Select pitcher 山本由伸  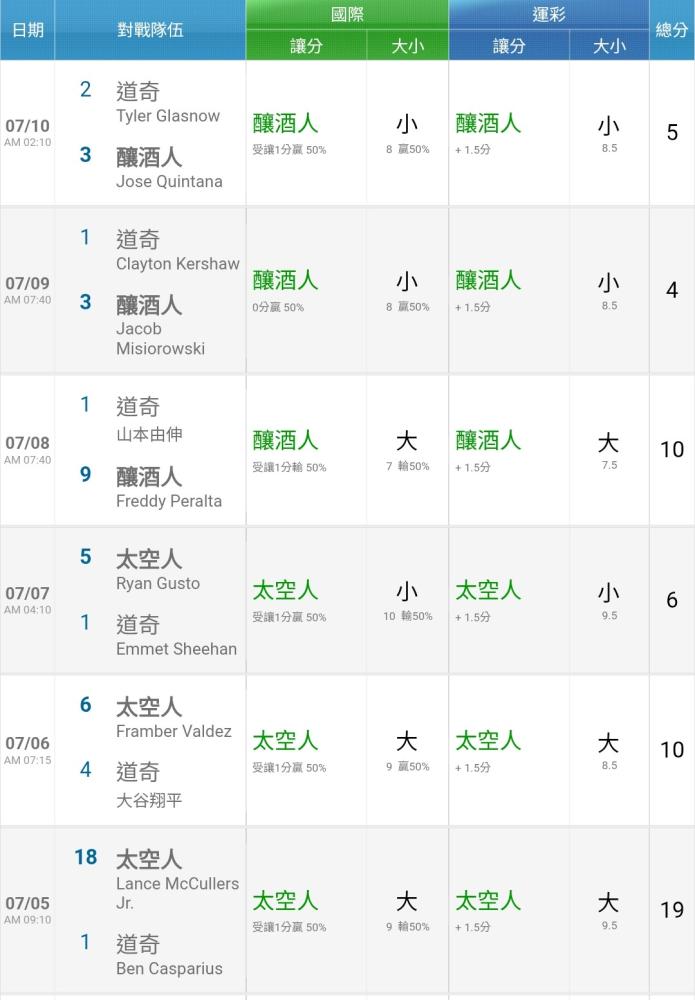point(149,434)
